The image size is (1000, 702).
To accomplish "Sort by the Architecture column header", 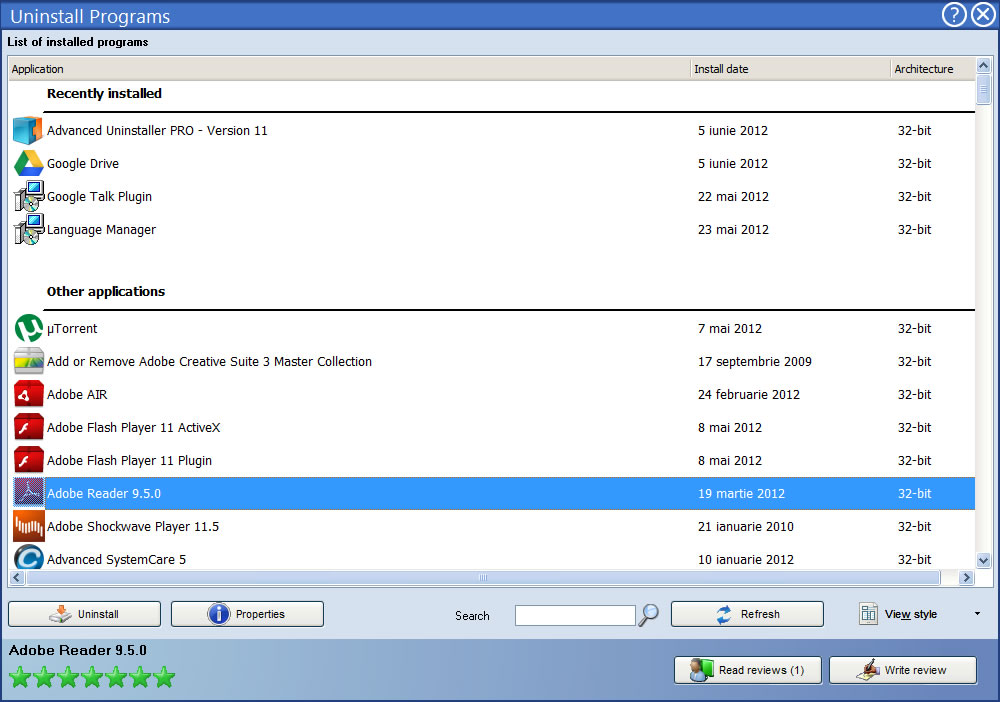I will (x=932, y=69).
